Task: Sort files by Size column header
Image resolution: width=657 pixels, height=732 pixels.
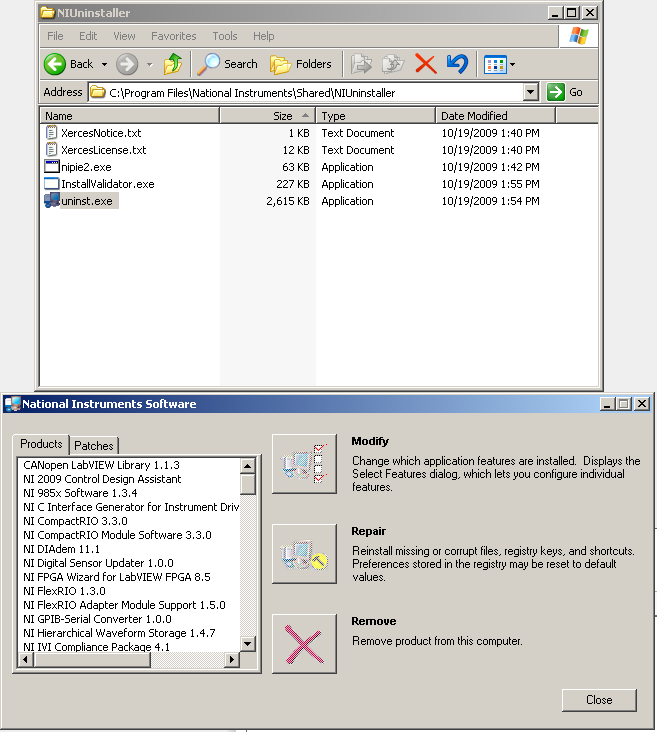Action: [x=268, y=115]
